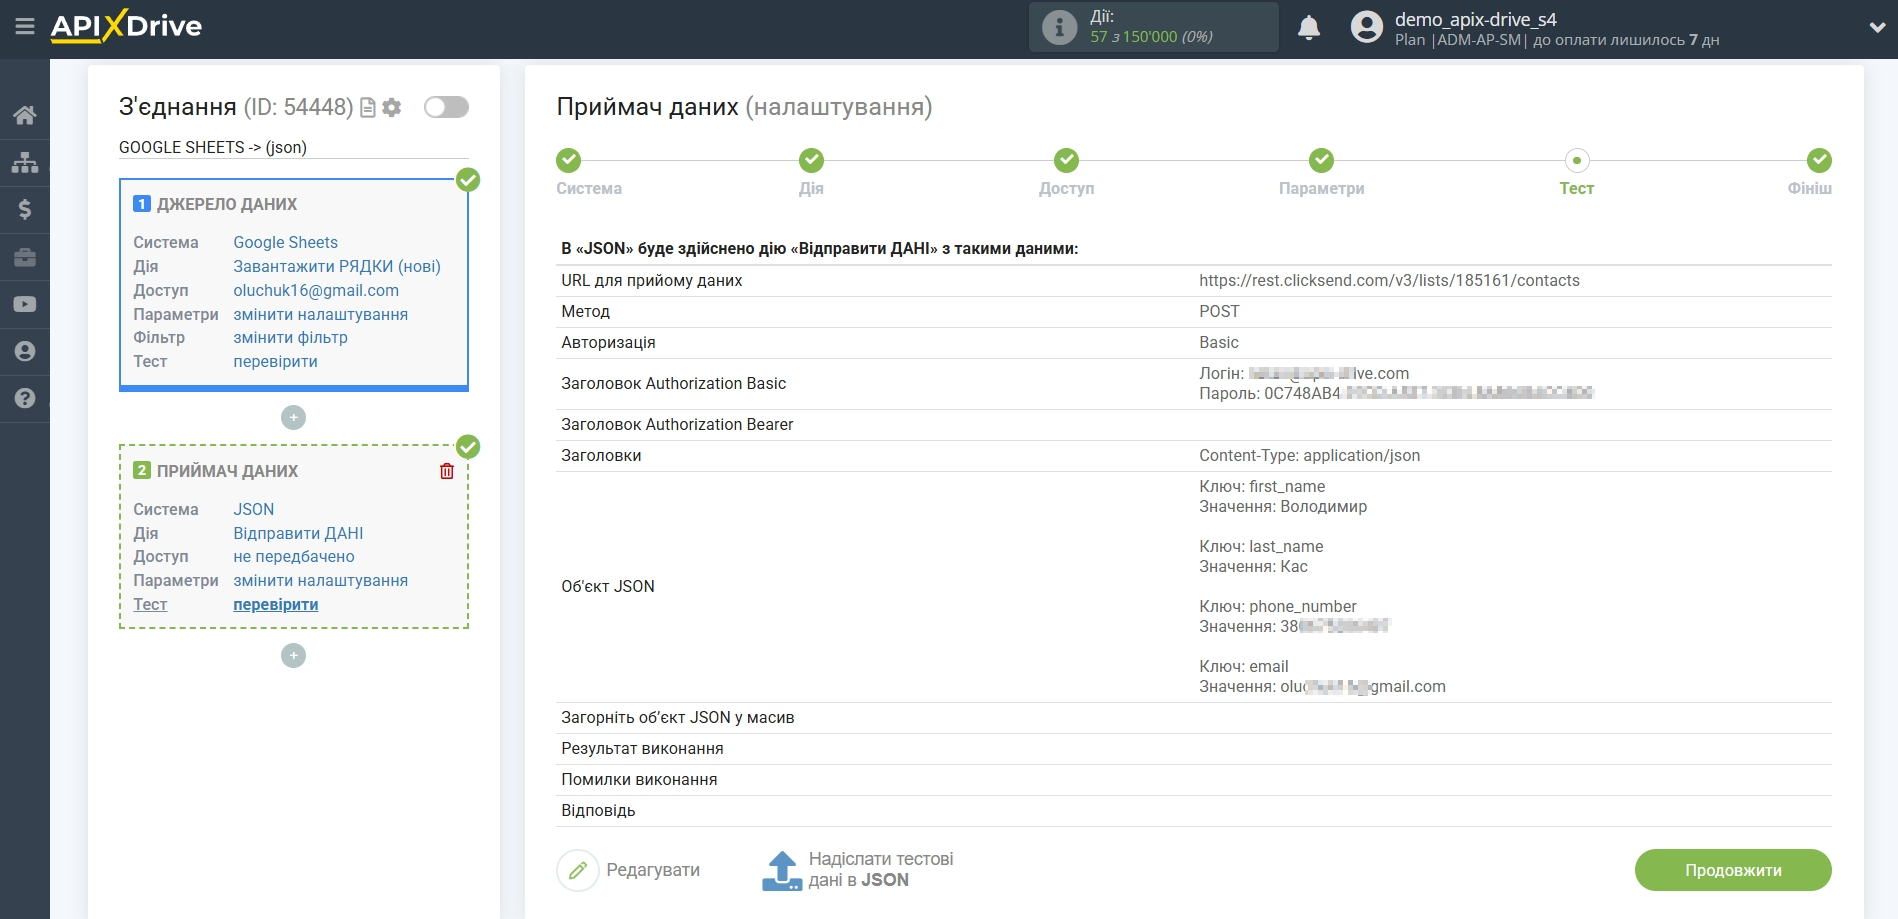Screen dimensions: 1898x919
Task: Copy connection document icon next to ID
Action: (x=368, y=107)
